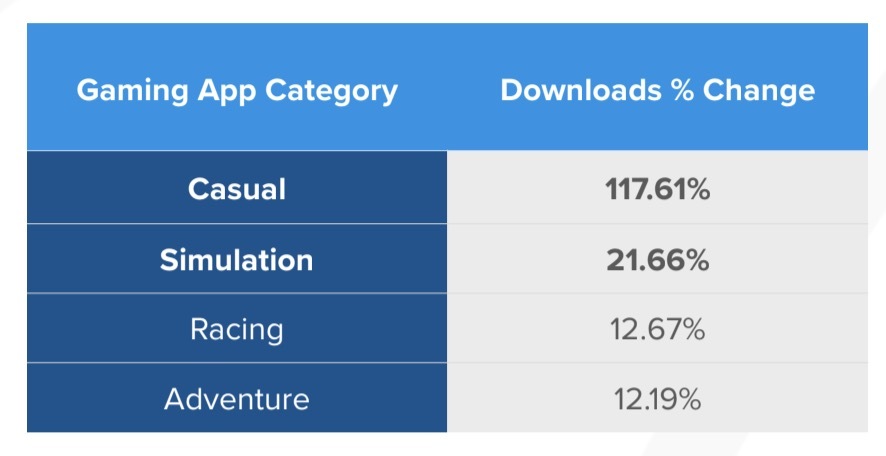Click the percent sign after 12.19
Screen dimensions: 886x456
690,399
